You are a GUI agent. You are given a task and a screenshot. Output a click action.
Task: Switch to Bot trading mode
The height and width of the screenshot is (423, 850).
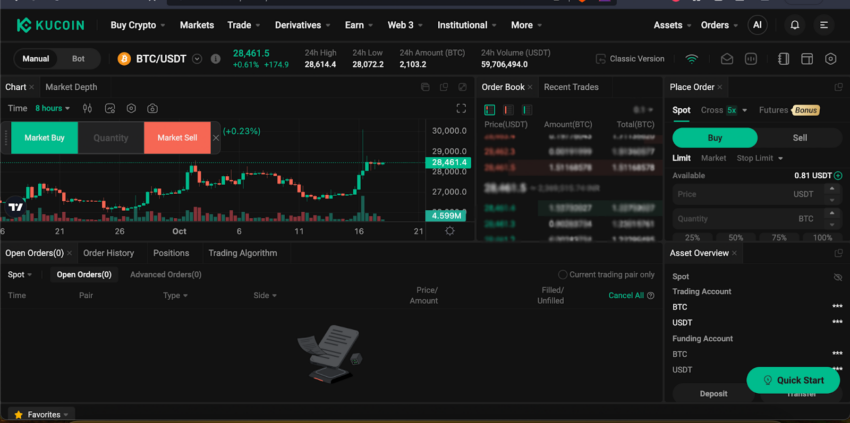[x=79, y=59]
